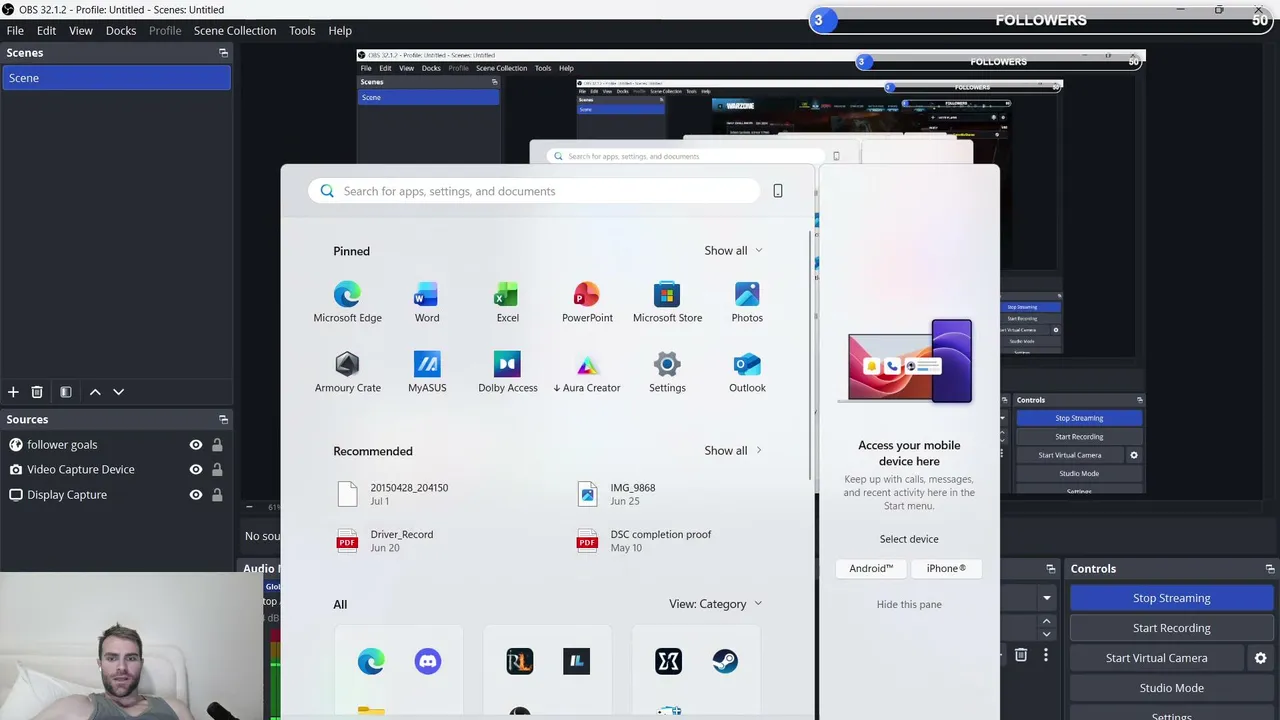Open Steam in the All category view
Viewport: 1280px width, 720px height.
click(x=725, y=661)
